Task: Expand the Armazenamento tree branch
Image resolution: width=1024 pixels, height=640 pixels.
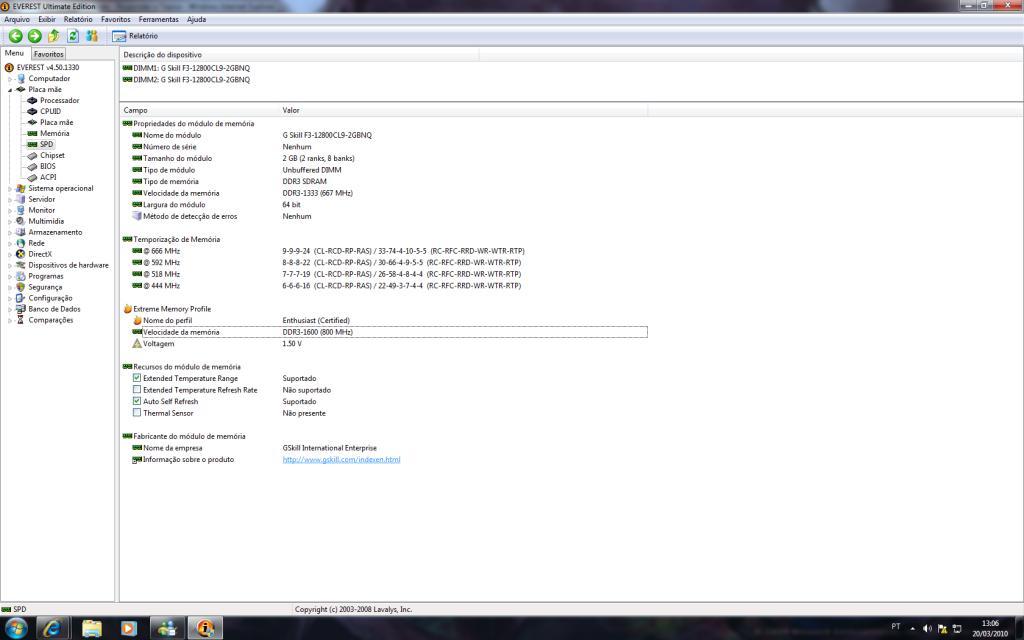Action: point(10,232)
